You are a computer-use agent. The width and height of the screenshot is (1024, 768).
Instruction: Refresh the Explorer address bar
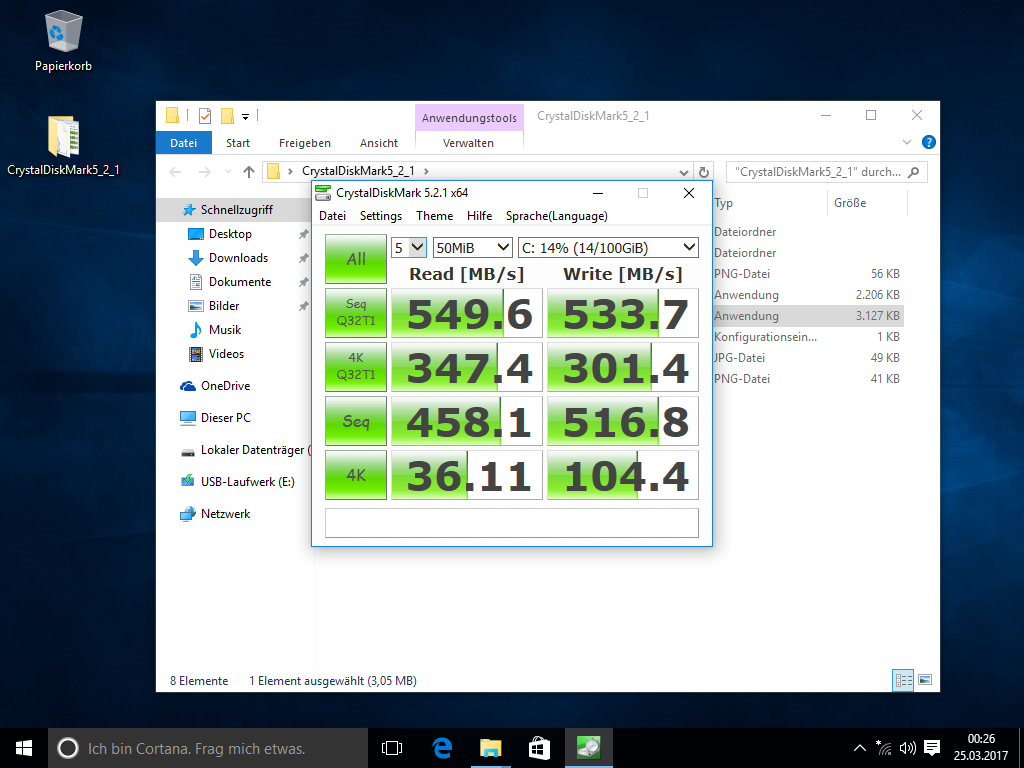[x=703, y=172]
